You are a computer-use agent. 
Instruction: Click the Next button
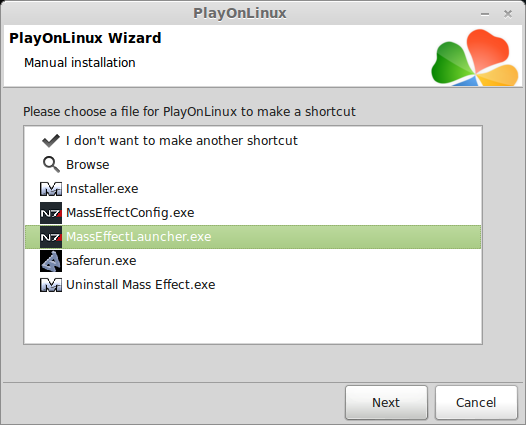click(x=386, y=402)
